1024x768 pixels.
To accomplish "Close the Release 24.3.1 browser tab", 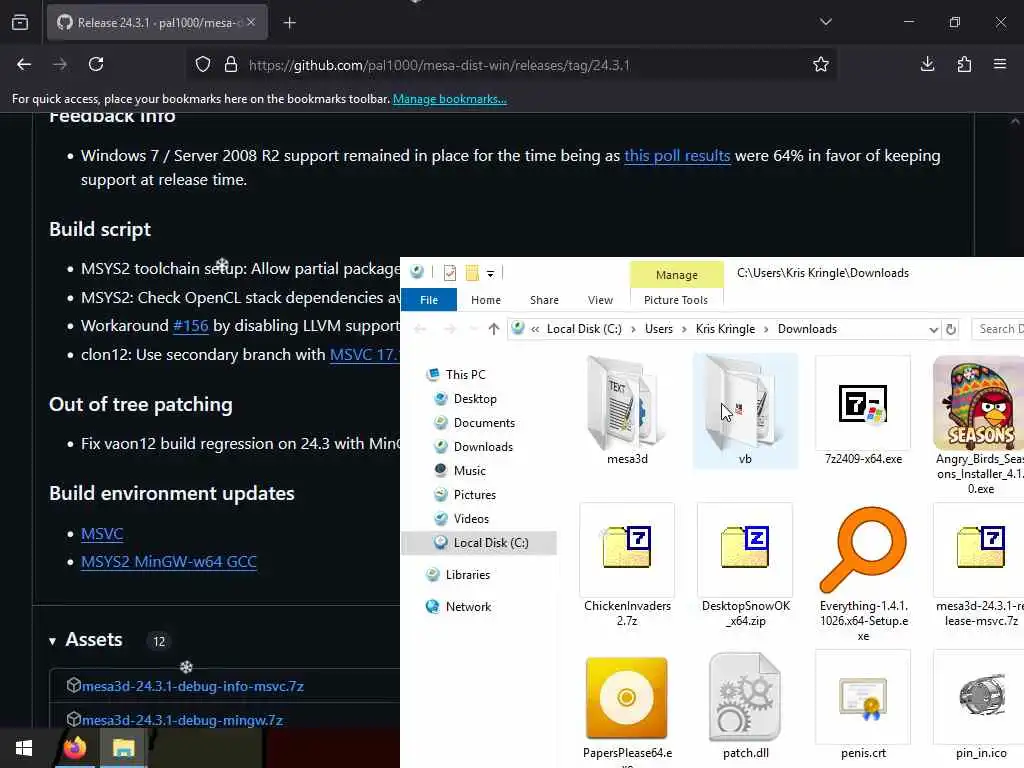I will point(251,22).
